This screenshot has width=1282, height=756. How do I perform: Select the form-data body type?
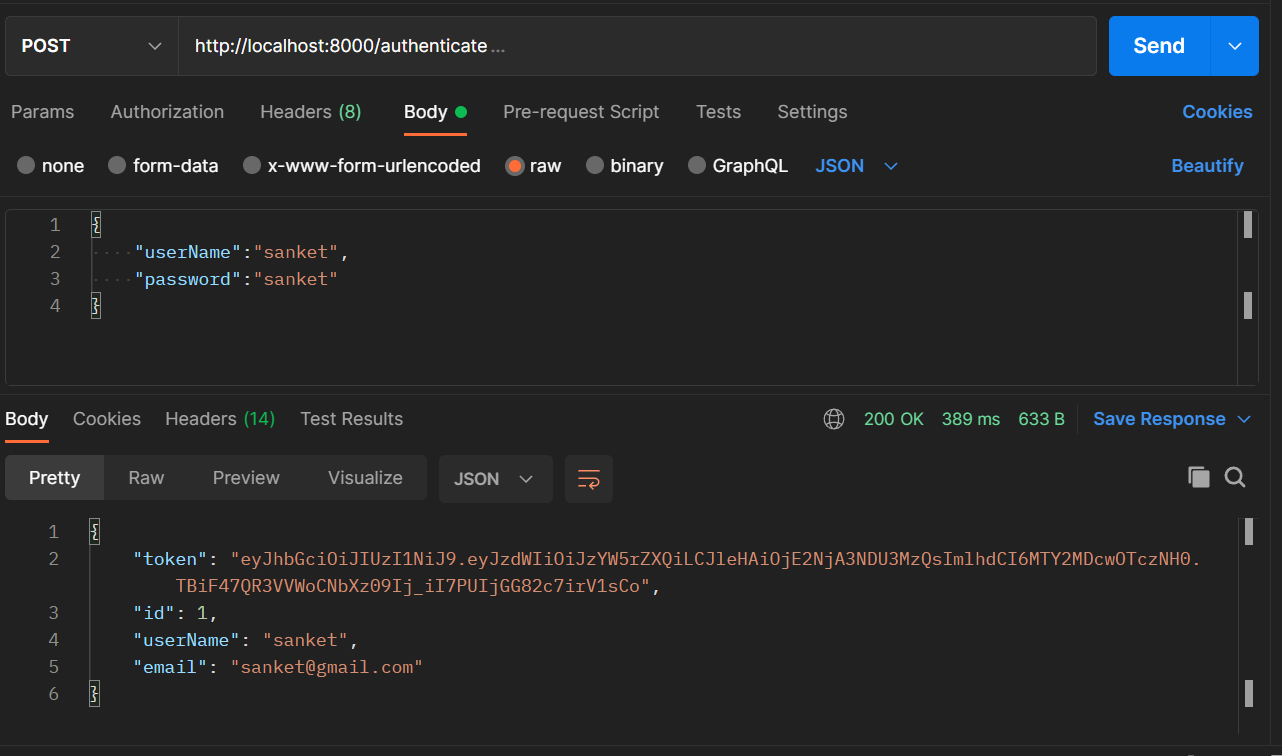[x=163, y=166]
